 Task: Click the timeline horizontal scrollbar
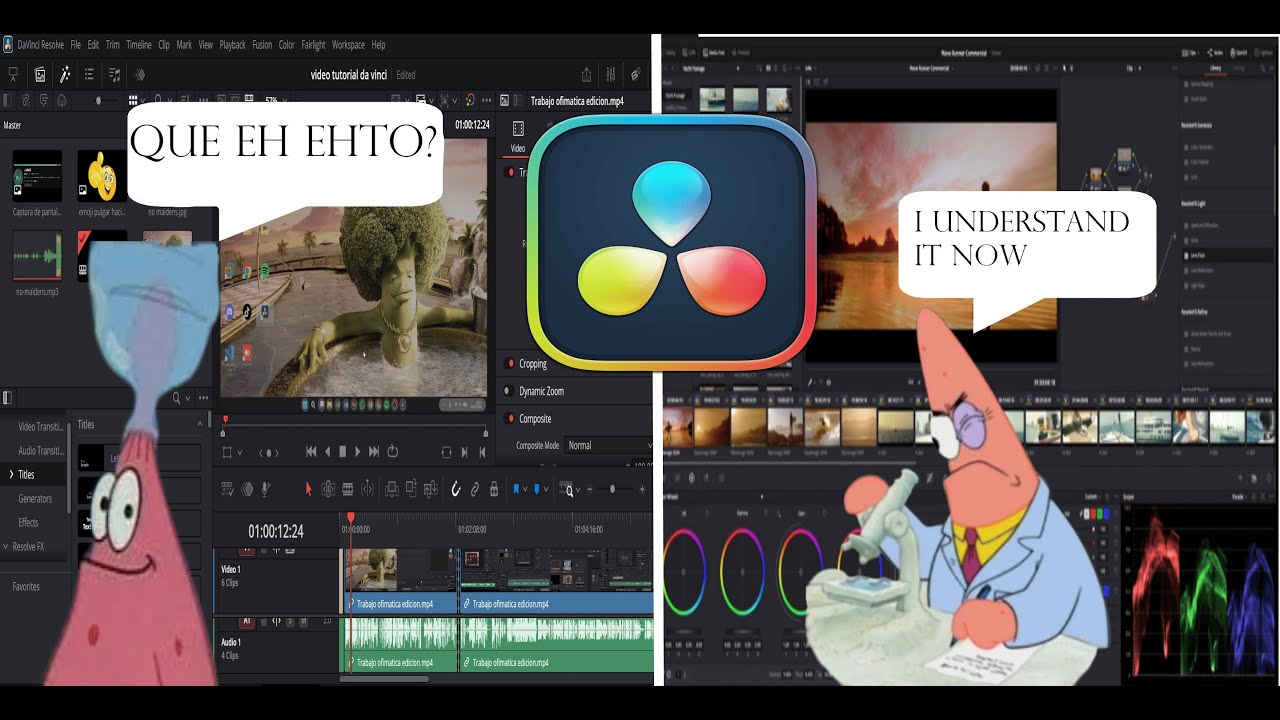tap(384, 679)
